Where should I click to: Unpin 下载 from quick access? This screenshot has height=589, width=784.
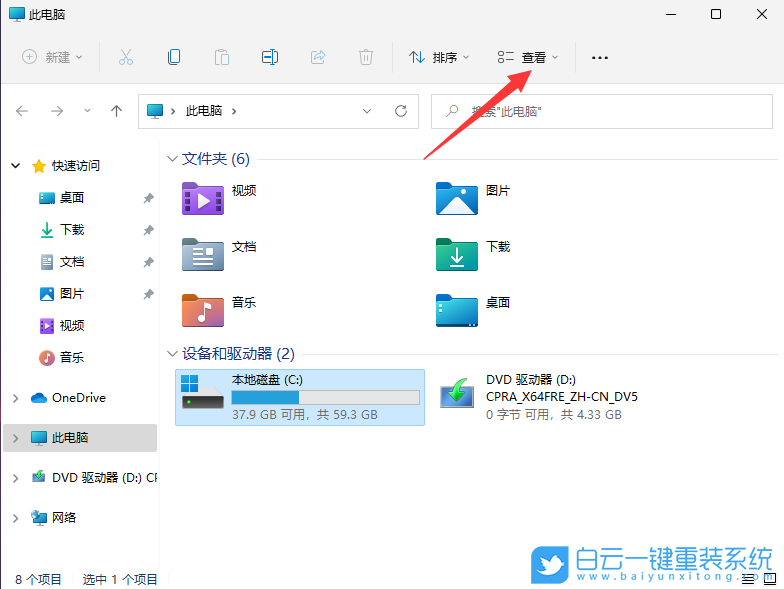[x=148, y=230]
